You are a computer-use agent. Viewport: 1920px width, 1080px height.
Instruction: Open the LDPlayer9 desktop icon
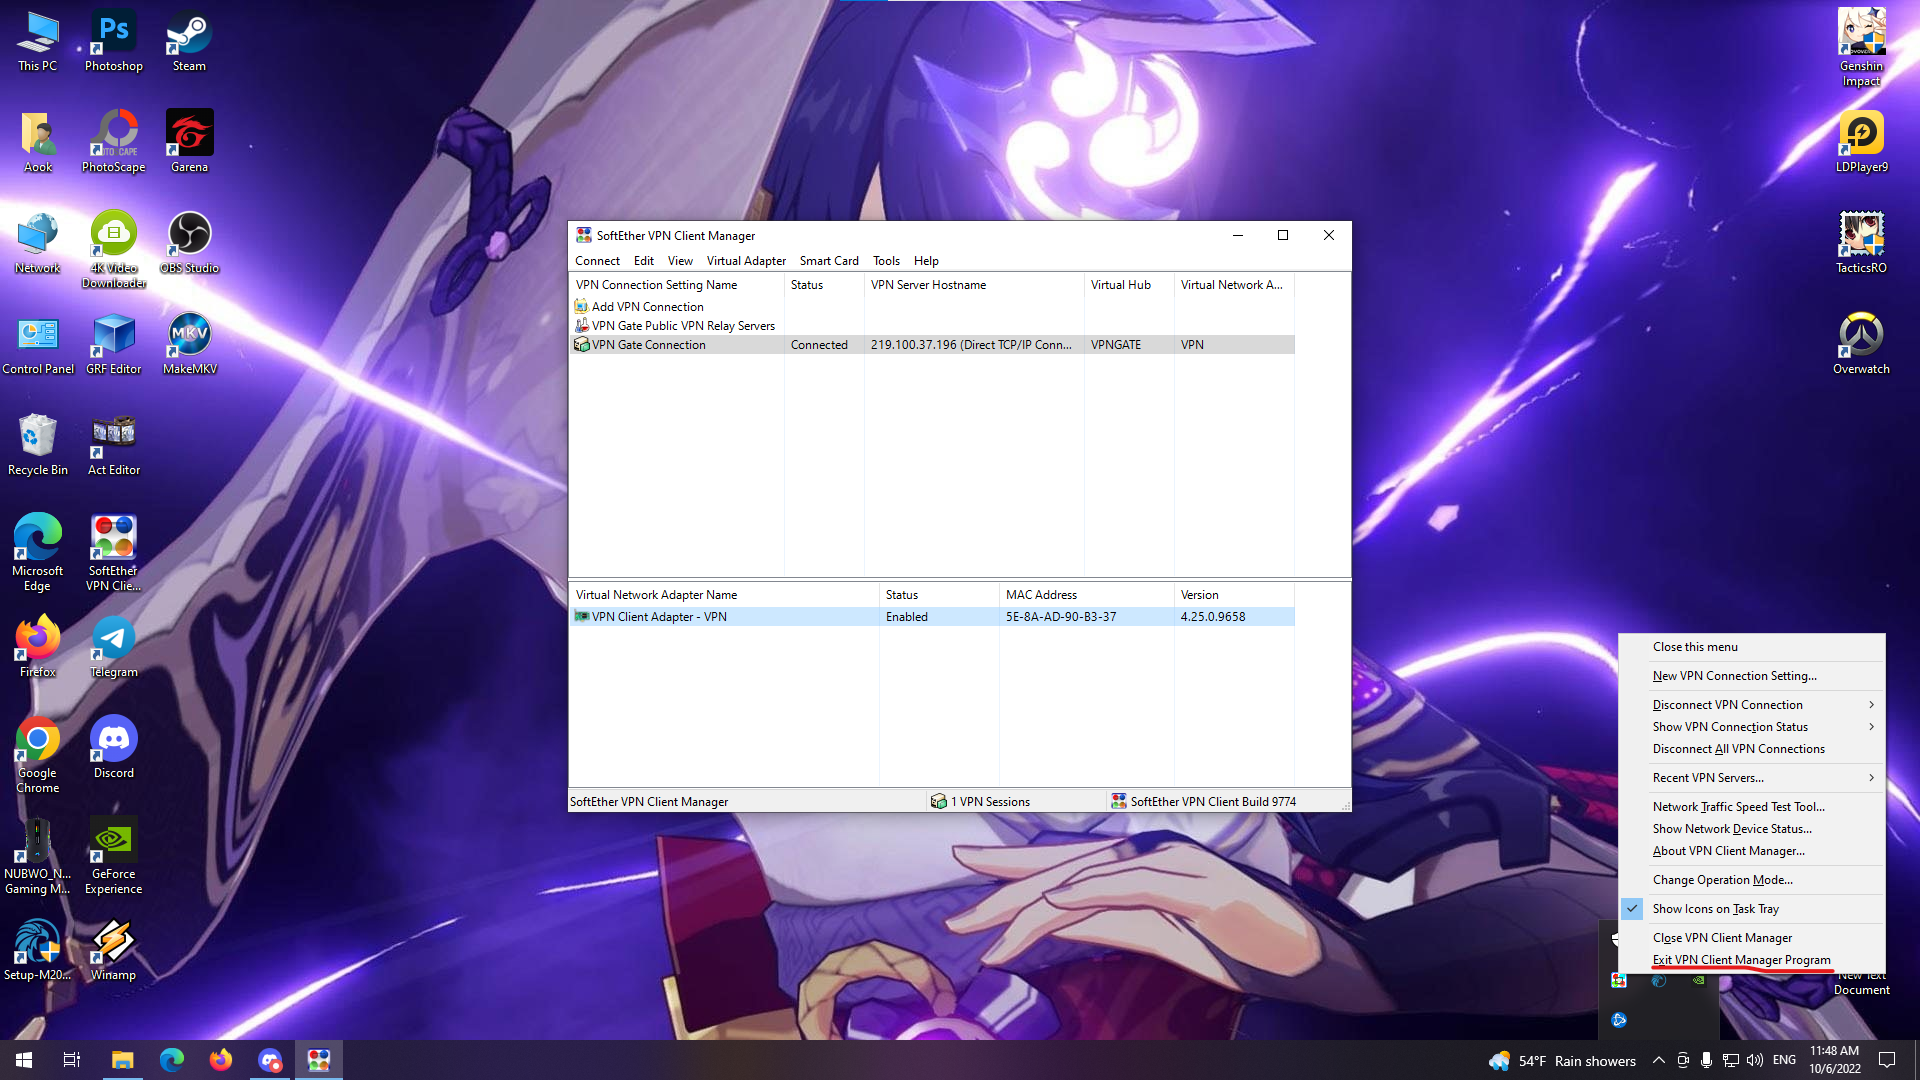[x=1861, y=142]
